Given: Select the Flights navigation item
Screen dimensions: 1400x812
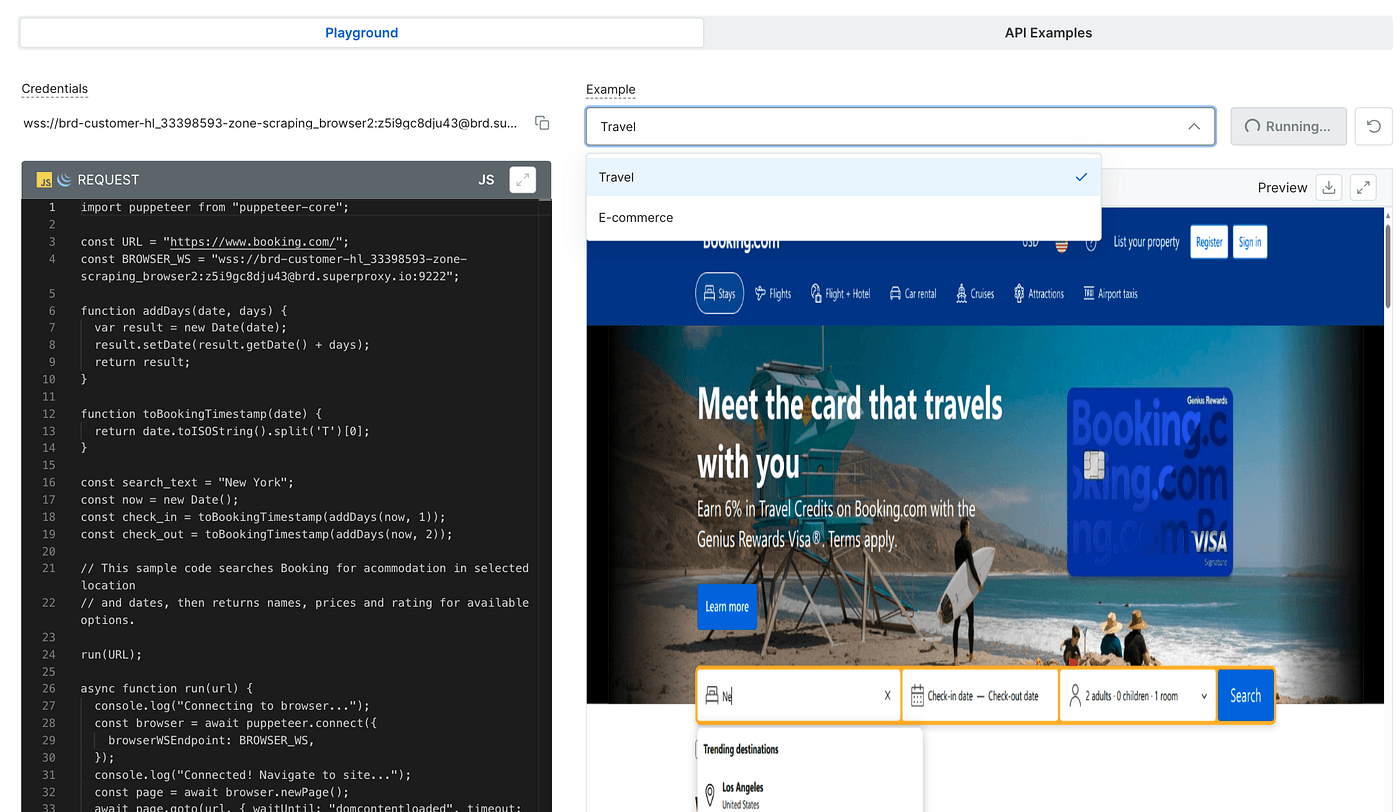Looking at the screenshot, I should pyautogui.click(x=772, y=294).
